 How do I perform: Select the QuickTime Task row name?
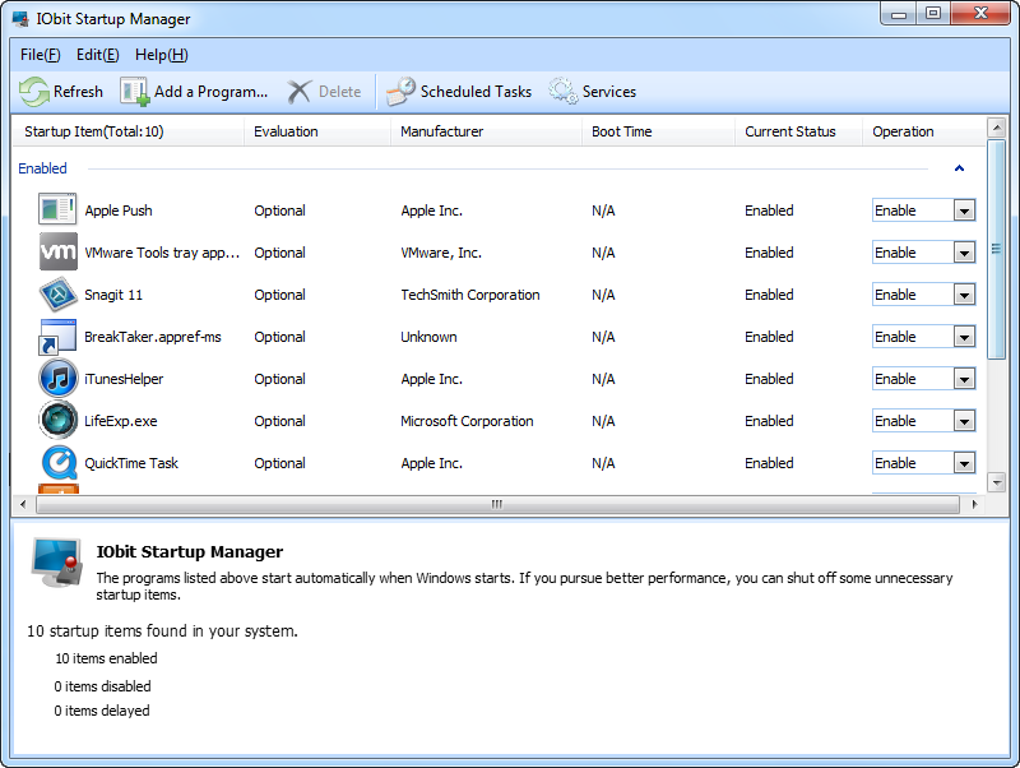point(131,464)
